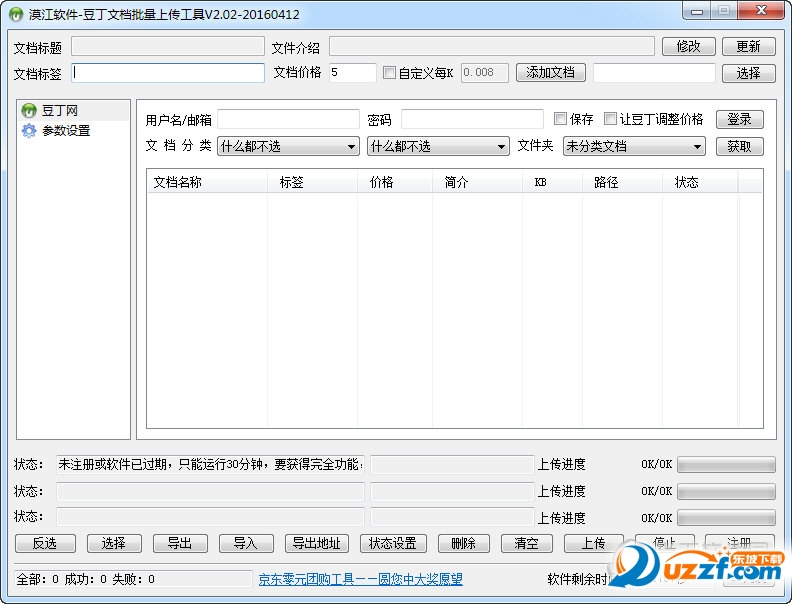
Task: Click the 标签 column header
Action: coord(312,182)
